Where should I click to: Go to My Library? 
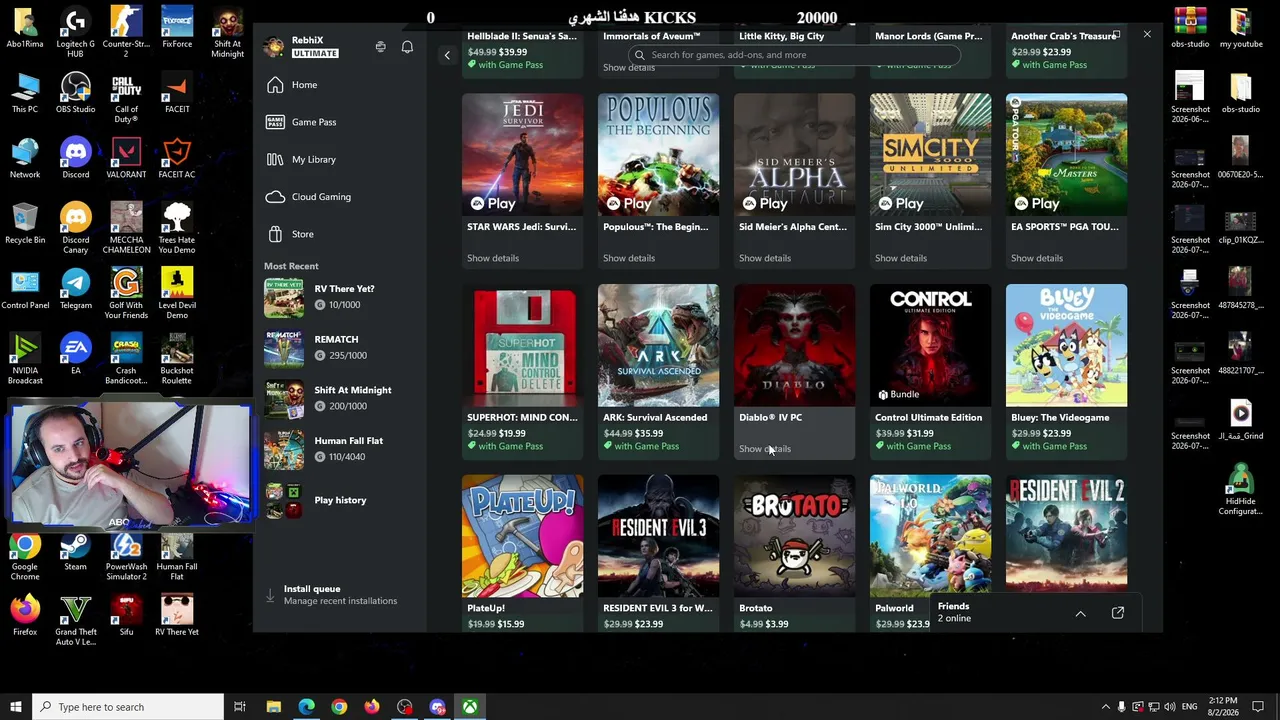tap(341, 159)
